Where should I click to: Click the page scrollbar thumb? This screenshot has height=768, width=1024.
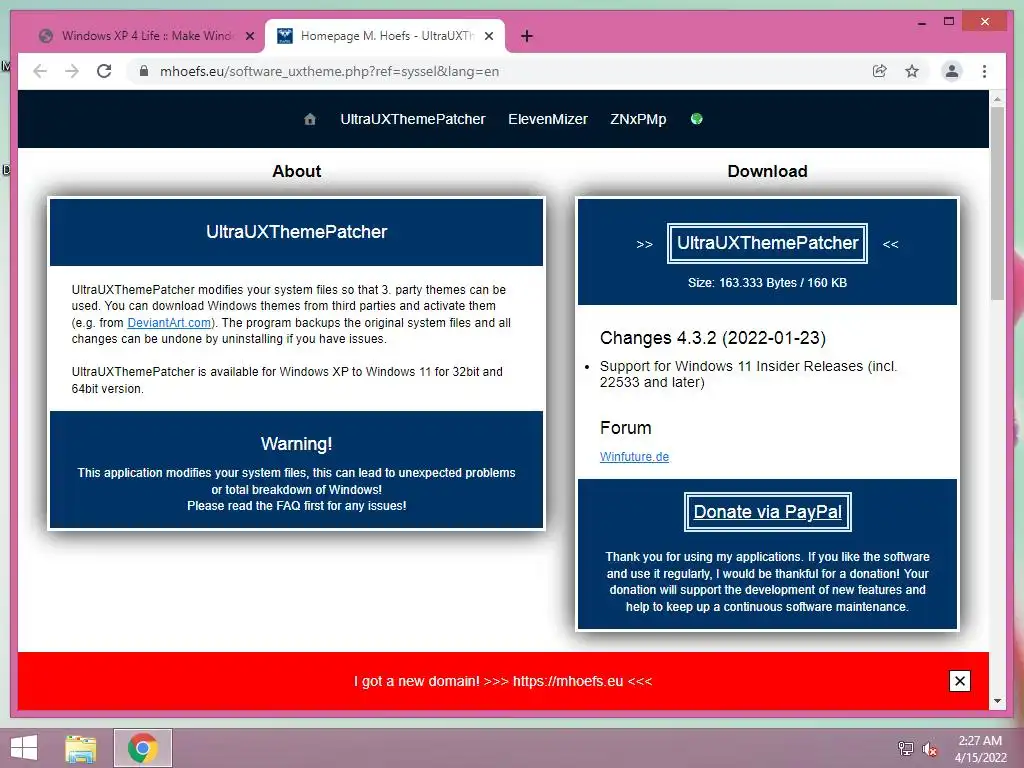pos(997,202)
